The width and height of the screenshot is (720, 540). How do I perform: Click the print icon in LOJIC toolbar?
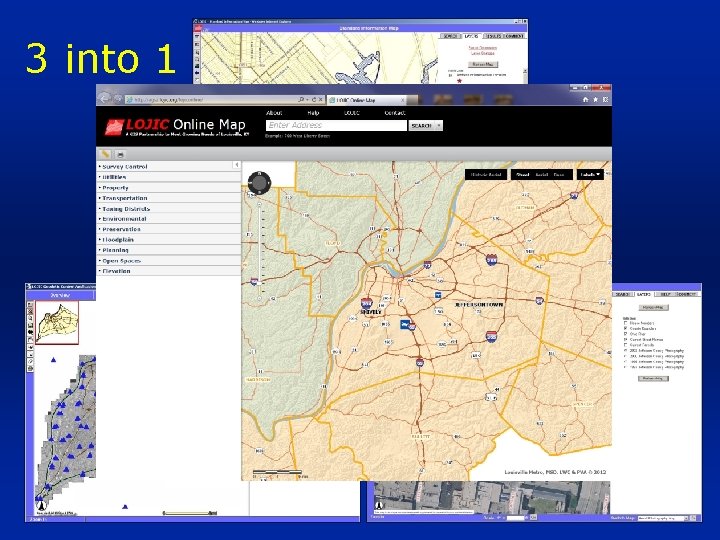120,154
